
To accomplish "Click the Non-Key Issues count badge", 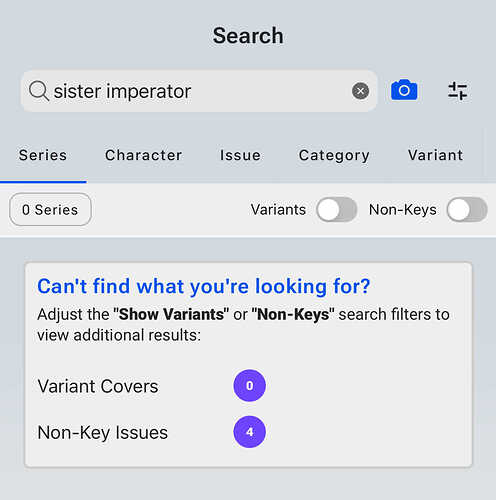I will coord(249,432).
